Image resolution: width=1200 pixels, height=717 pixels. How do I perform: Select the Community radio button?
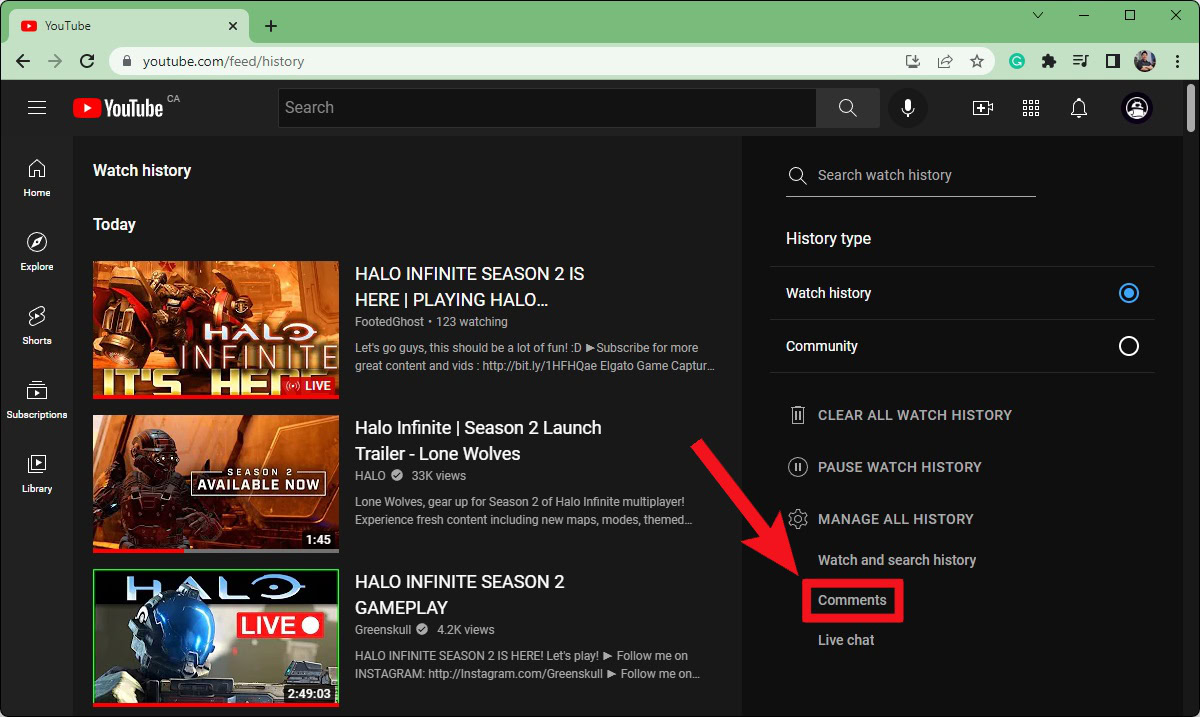1128,346
